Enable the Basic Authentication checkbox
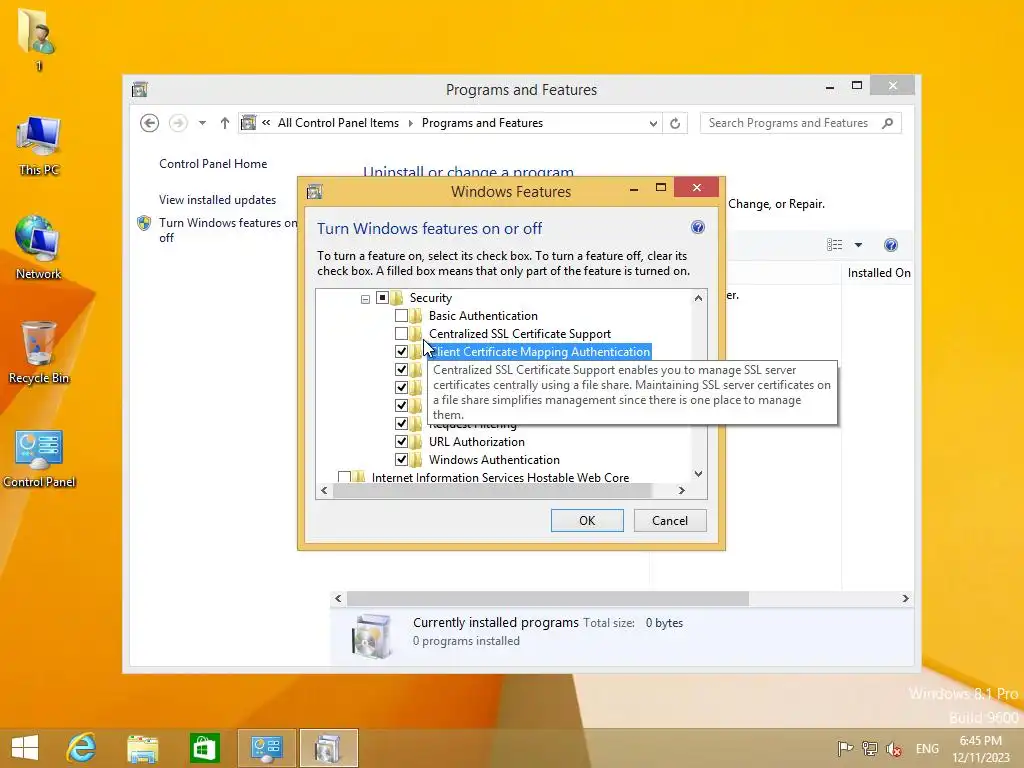 pos(402,316)
